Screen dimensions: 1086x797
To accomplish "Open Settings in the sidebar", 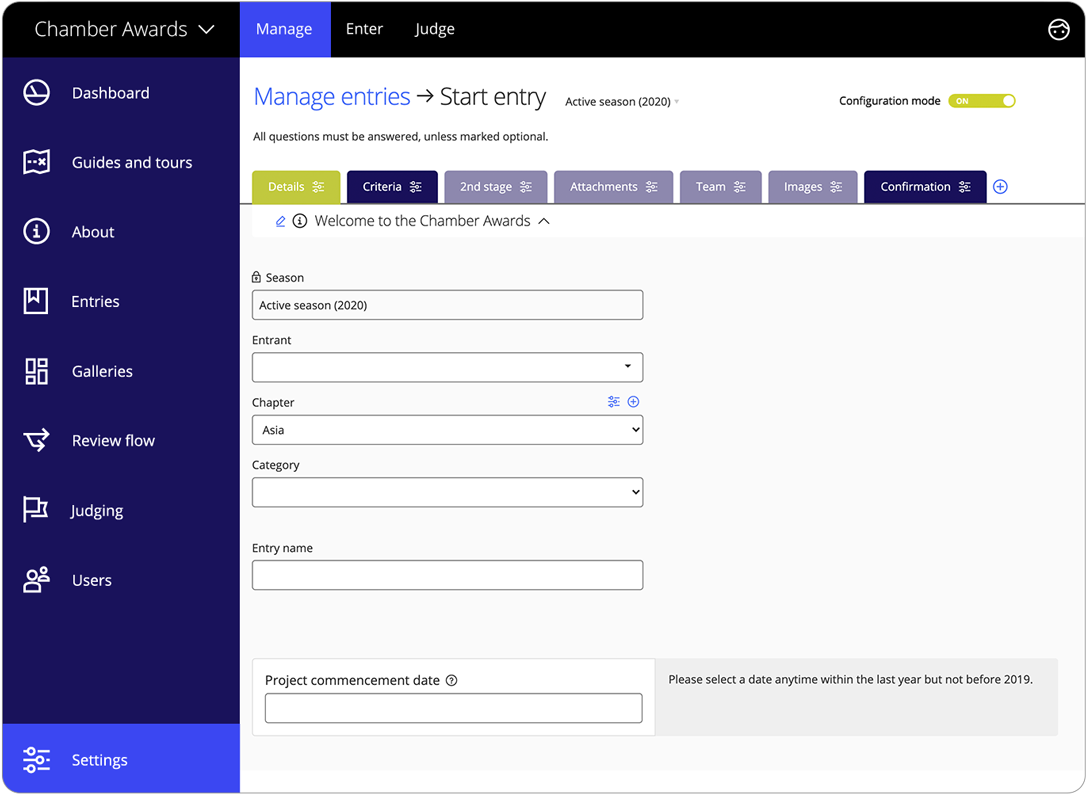I will (x=100, y=760).
